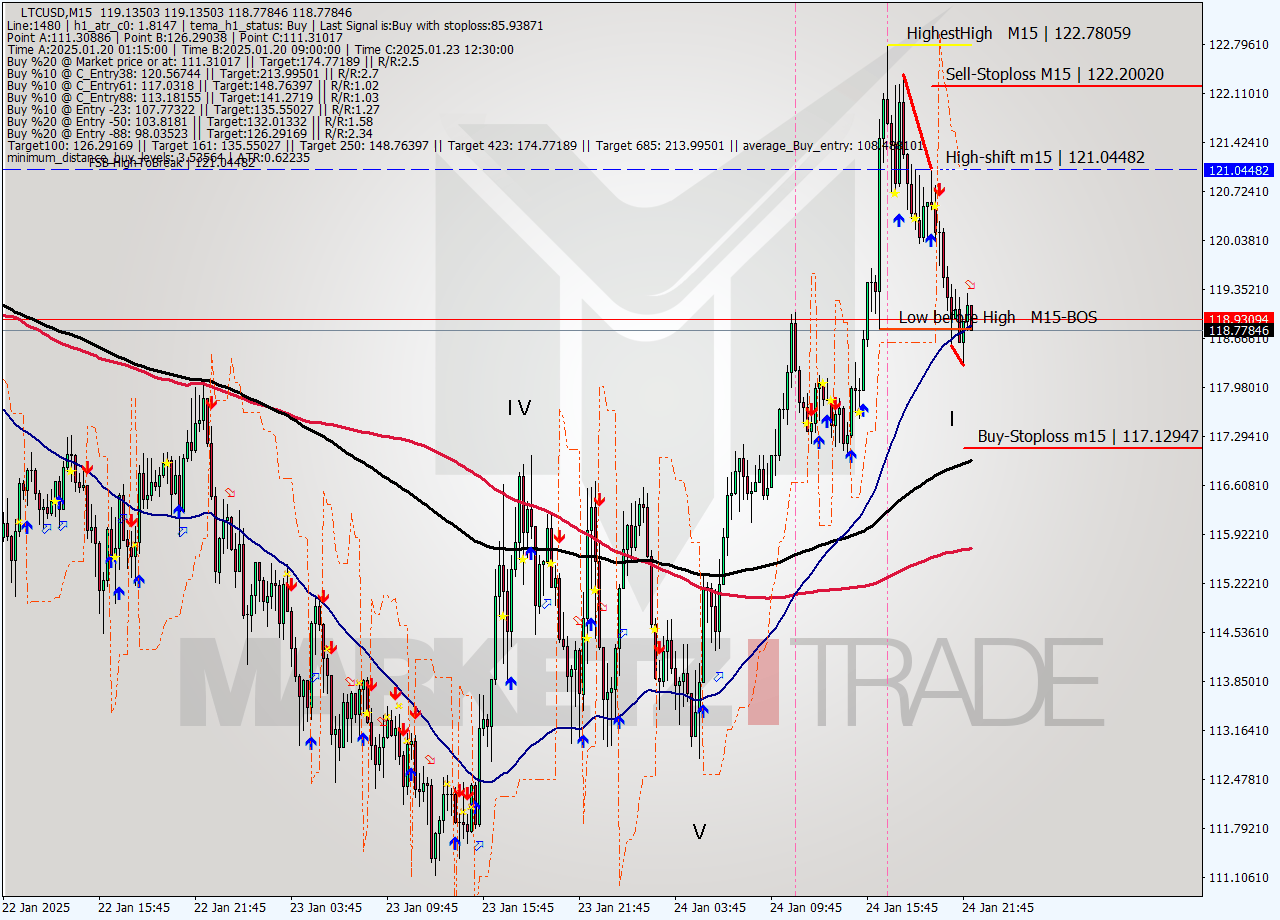Click the 120.72410 price axis value
The image size is (1280, 920).
coord(1239,191)
